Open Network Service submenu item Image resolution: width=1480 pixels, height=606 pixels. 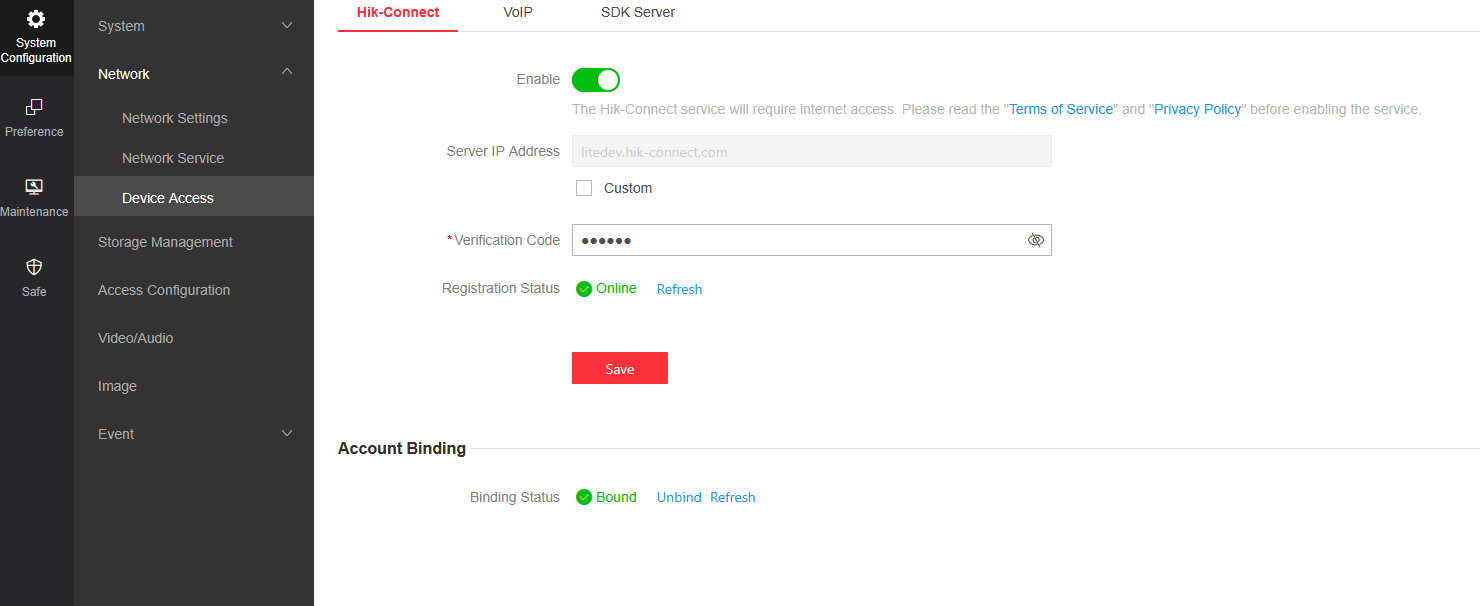pyautogui.click(x=173, y=158)
